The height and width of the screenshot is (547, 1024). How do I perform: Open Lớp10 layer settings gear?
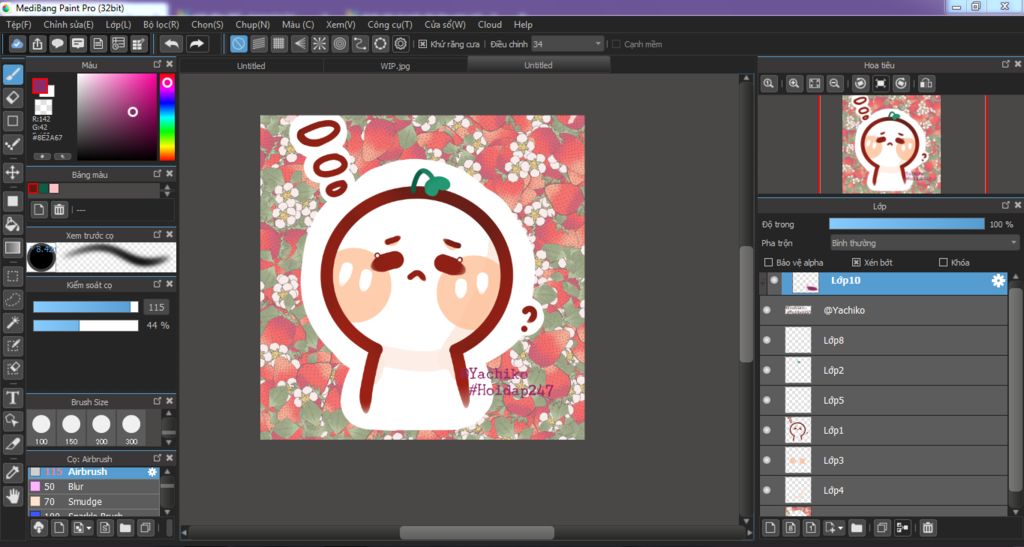998,281
